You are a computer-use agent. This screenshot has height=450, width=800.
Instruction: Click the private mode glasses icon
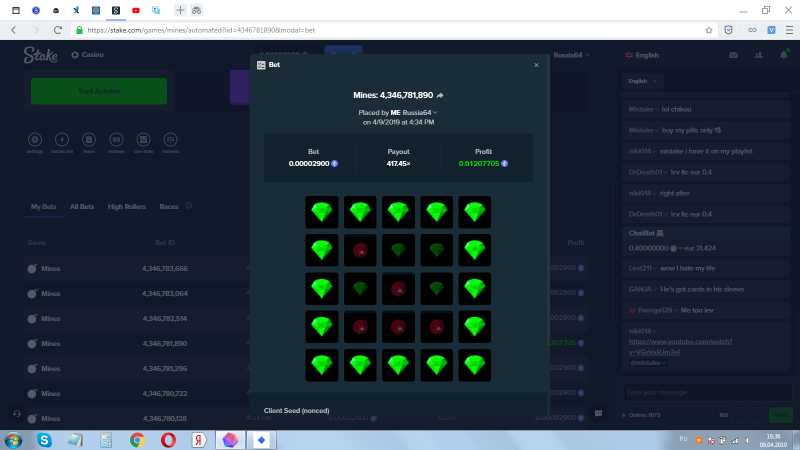click(x=196, y=10)
